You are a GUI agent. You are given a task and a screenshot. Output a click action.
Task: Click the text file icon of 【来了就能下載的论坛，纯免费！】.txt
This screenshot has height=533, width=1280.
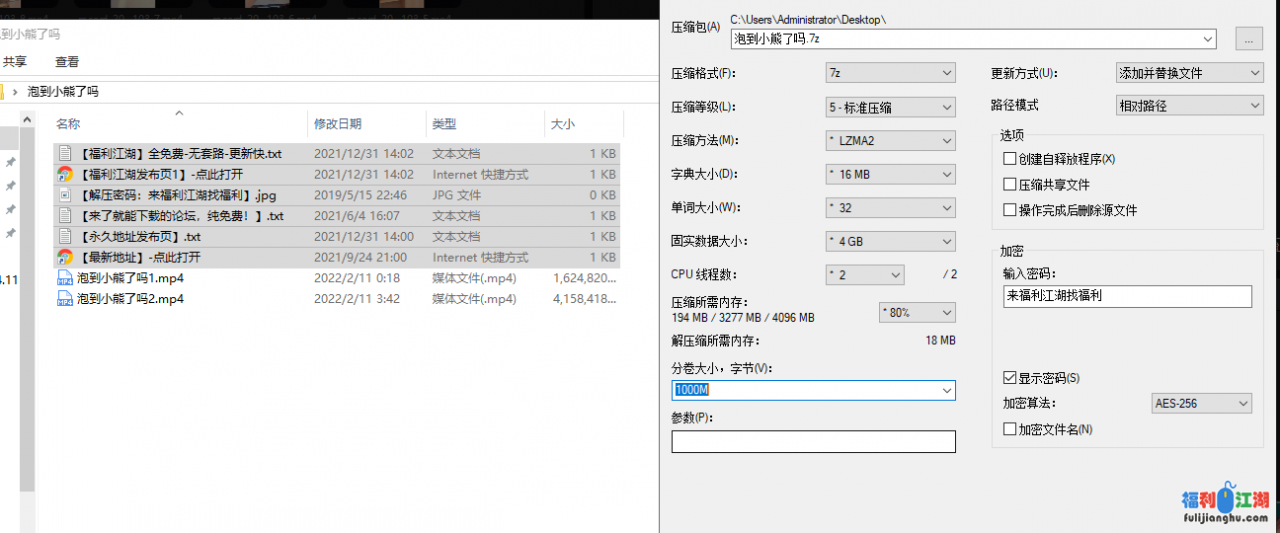pos(65,216)
